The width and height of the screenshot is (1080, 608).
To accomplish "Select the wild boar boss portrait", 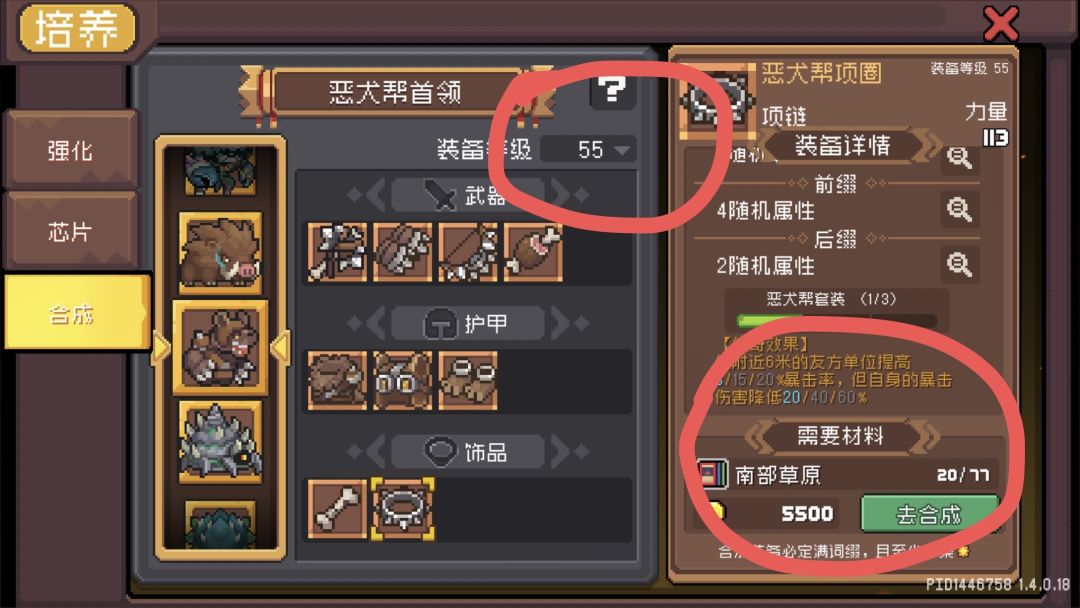I will point(220,253).
